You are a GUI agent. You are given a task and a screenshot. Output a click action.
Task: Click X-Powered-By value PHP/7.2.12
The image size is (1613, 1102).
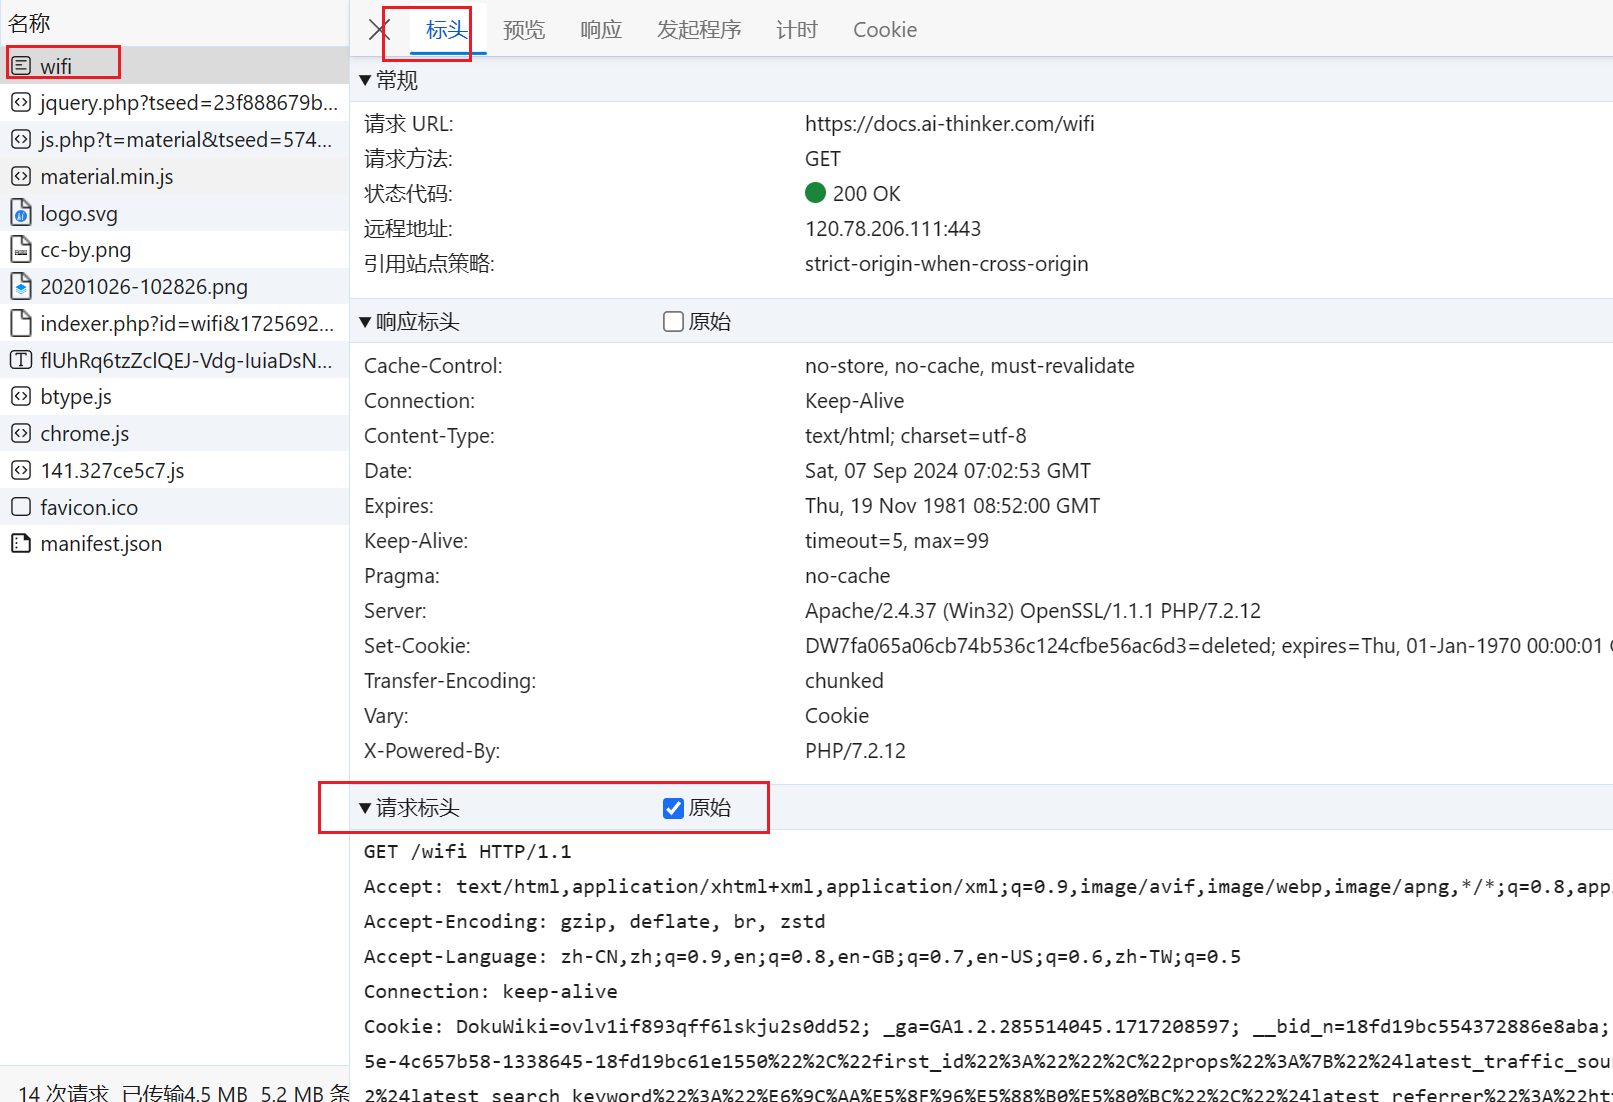855,750
